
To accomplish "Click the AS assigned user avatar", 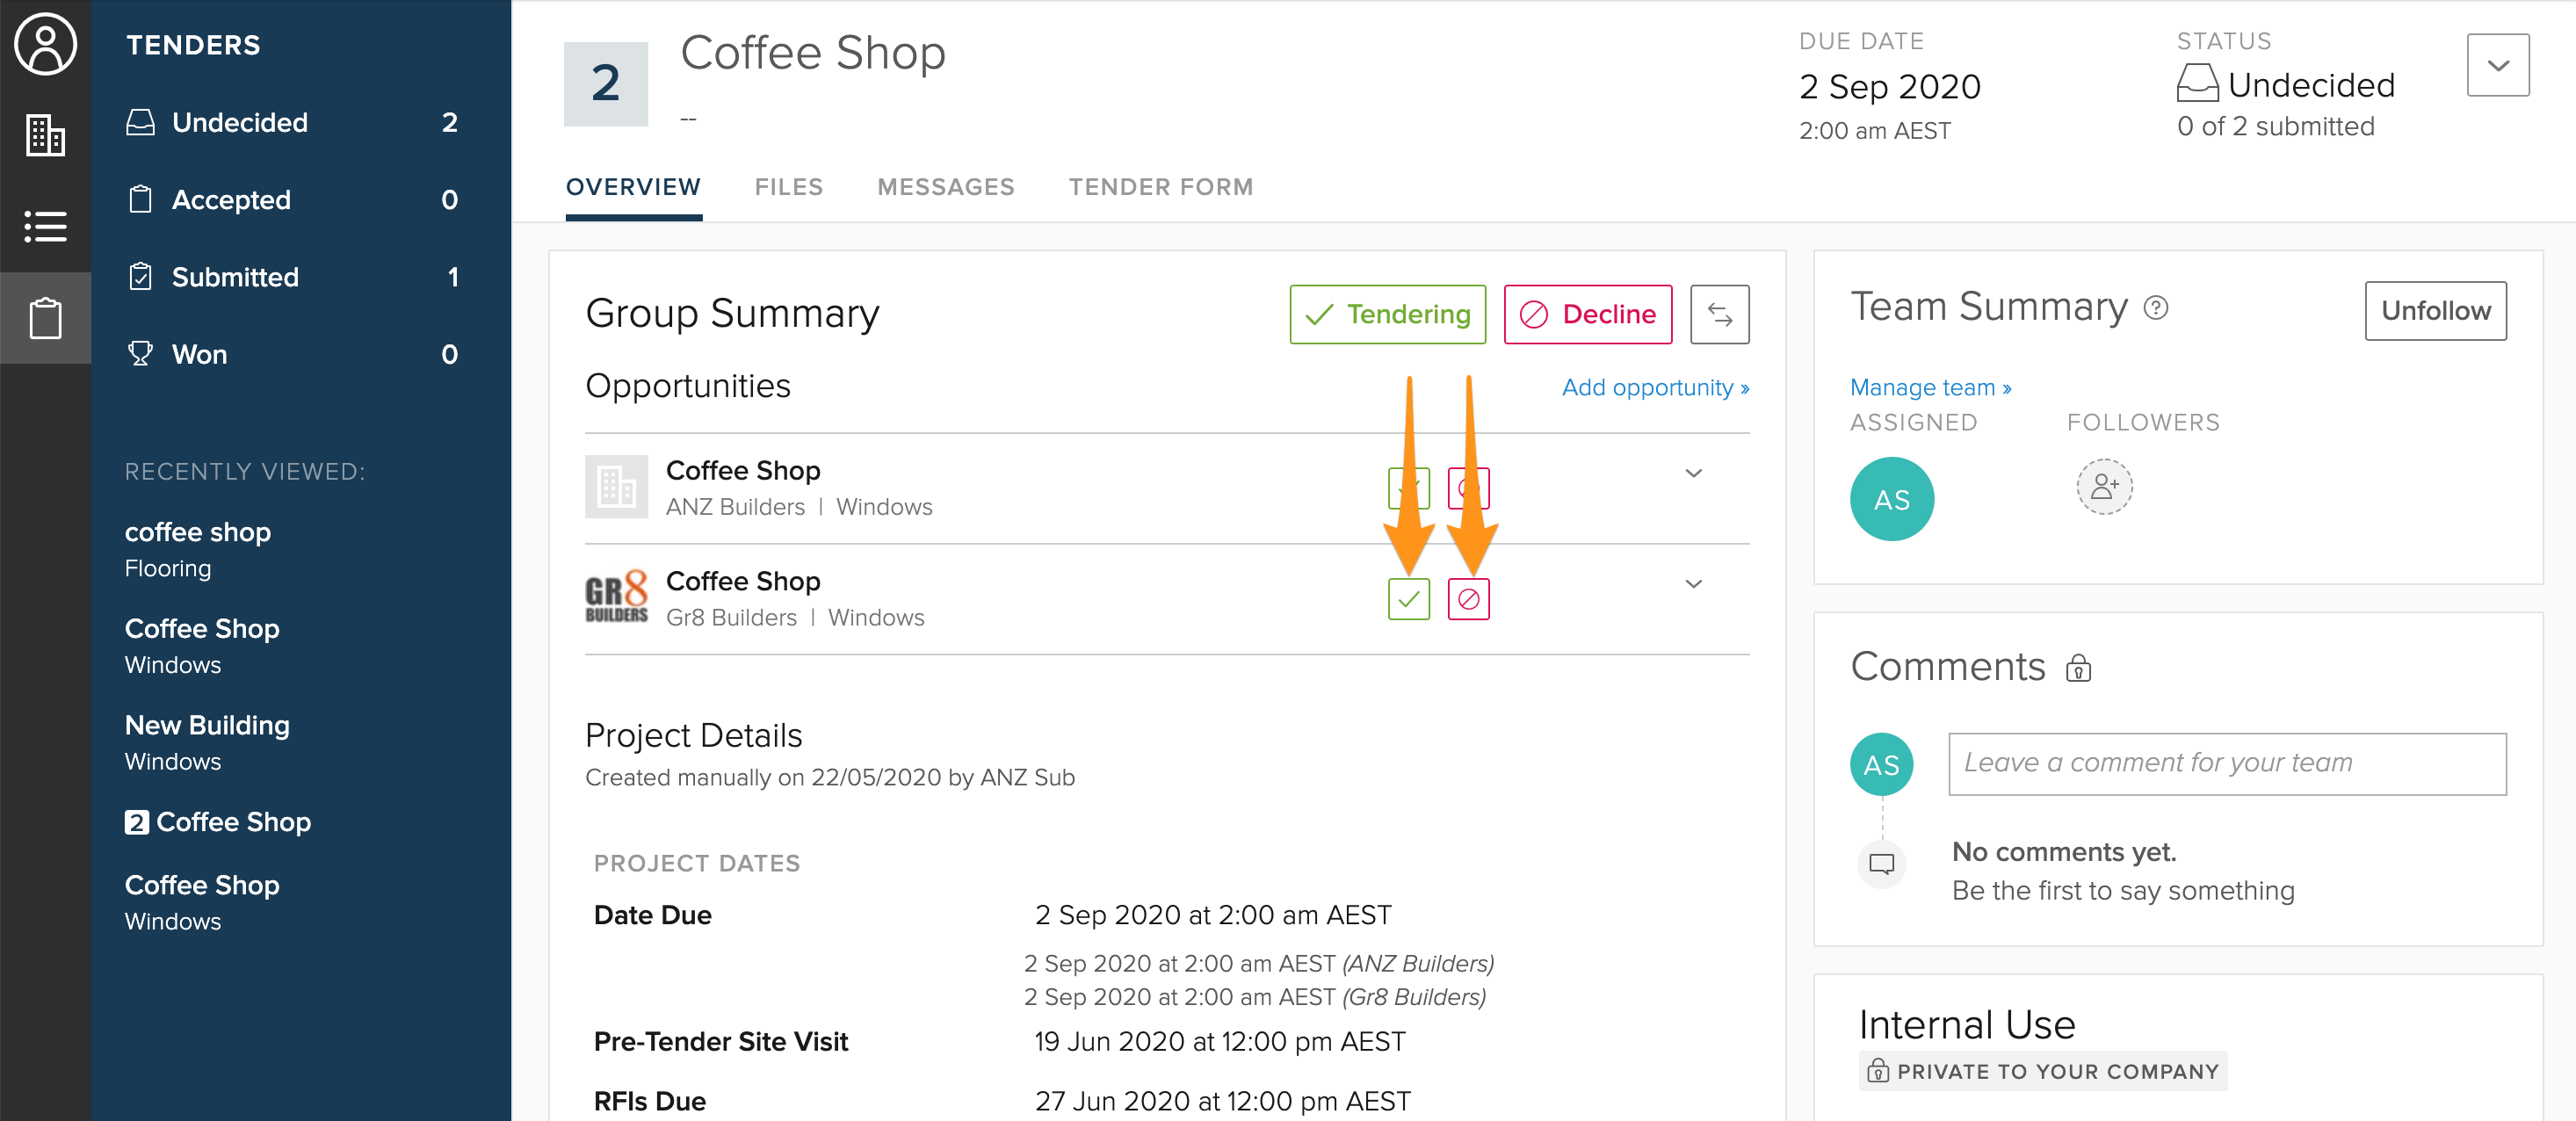I will pos(1890,498).
